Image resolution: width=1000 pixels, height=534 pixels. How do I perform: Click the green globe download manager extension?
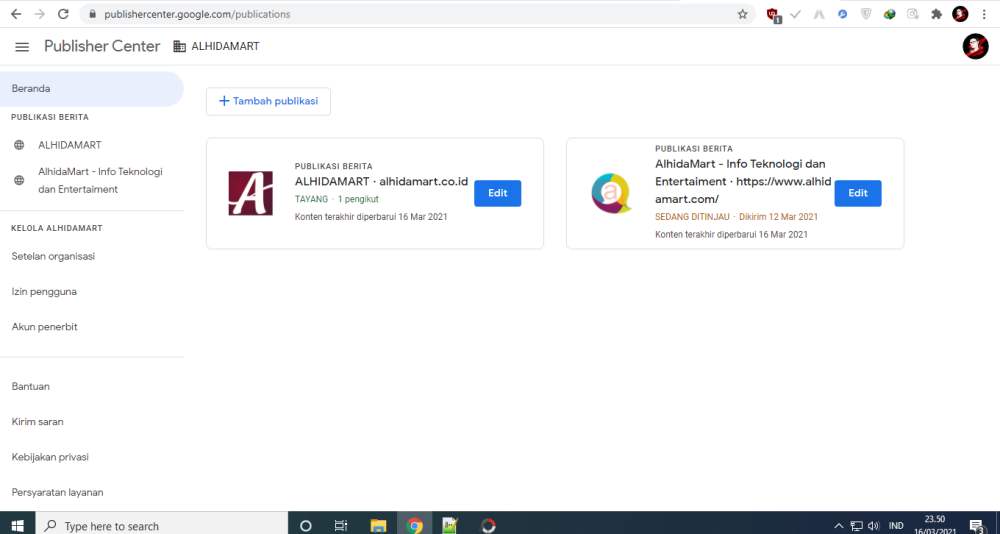tap(889, 14)
